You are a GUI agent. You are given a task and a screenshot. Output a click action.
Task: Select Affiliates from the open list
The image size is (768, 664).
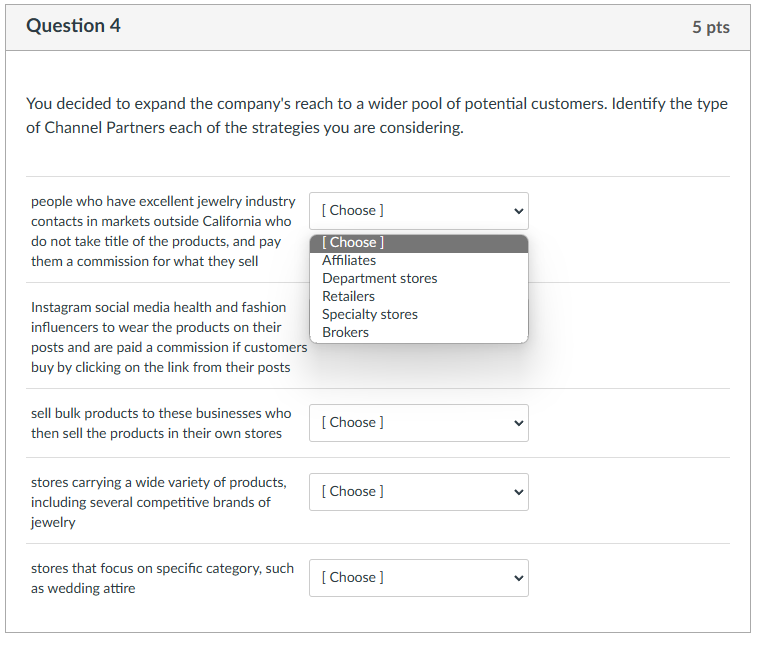349,261
